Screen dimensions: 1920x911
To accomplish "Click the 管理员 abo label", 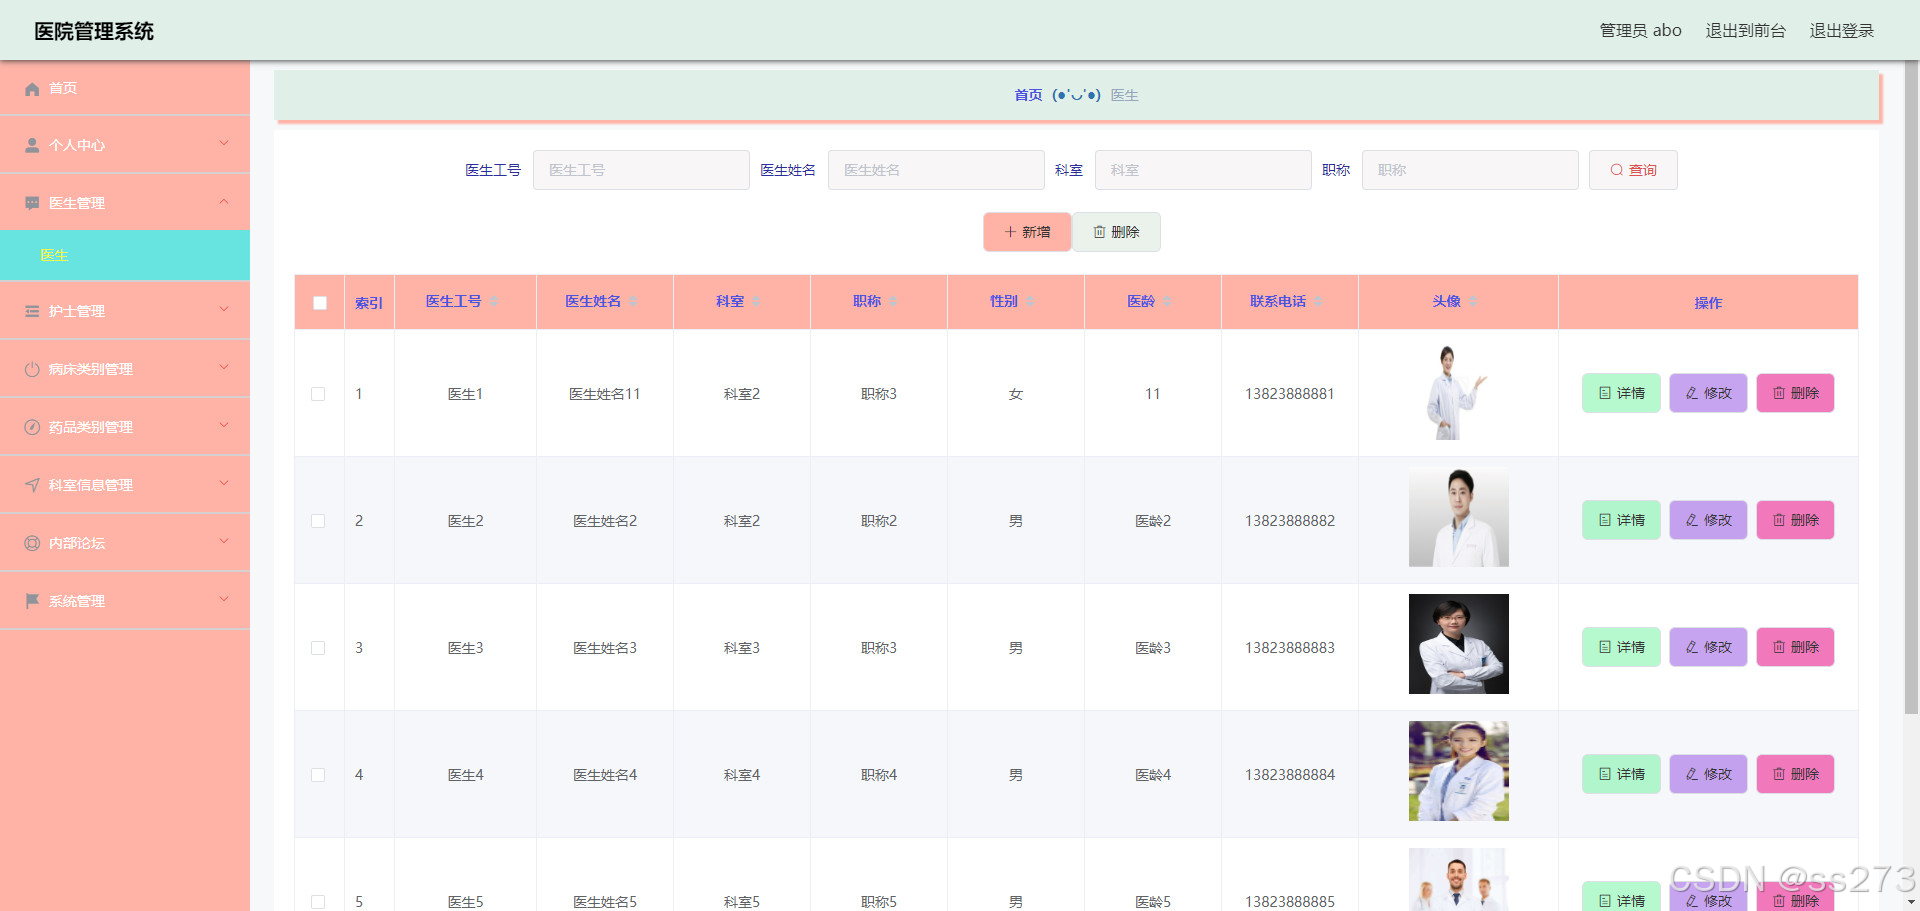I will [1640, 31].
